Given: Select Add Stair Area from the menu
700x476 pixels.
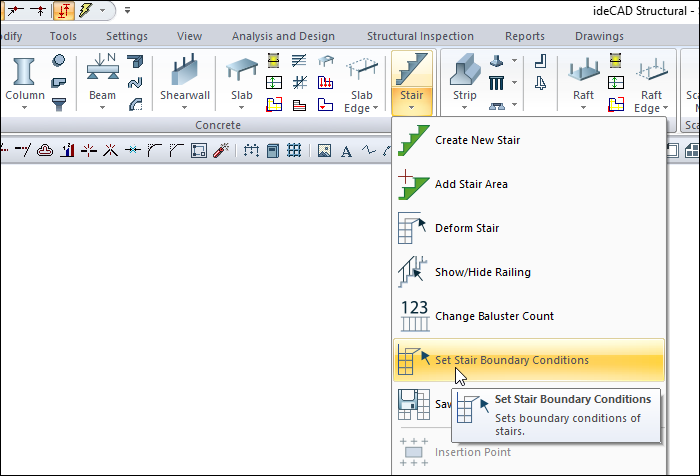Looking at the screenshot, I should pos(470,184).
